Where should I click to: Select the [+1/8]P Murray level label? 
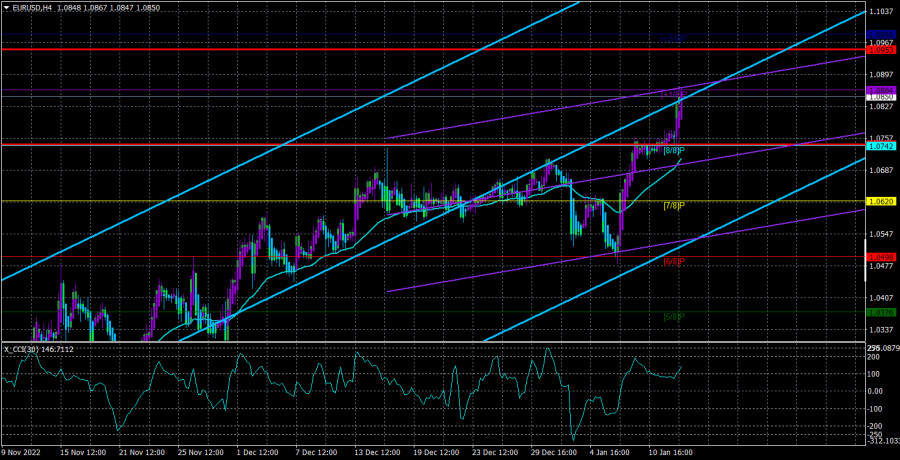tap(674, 94)
